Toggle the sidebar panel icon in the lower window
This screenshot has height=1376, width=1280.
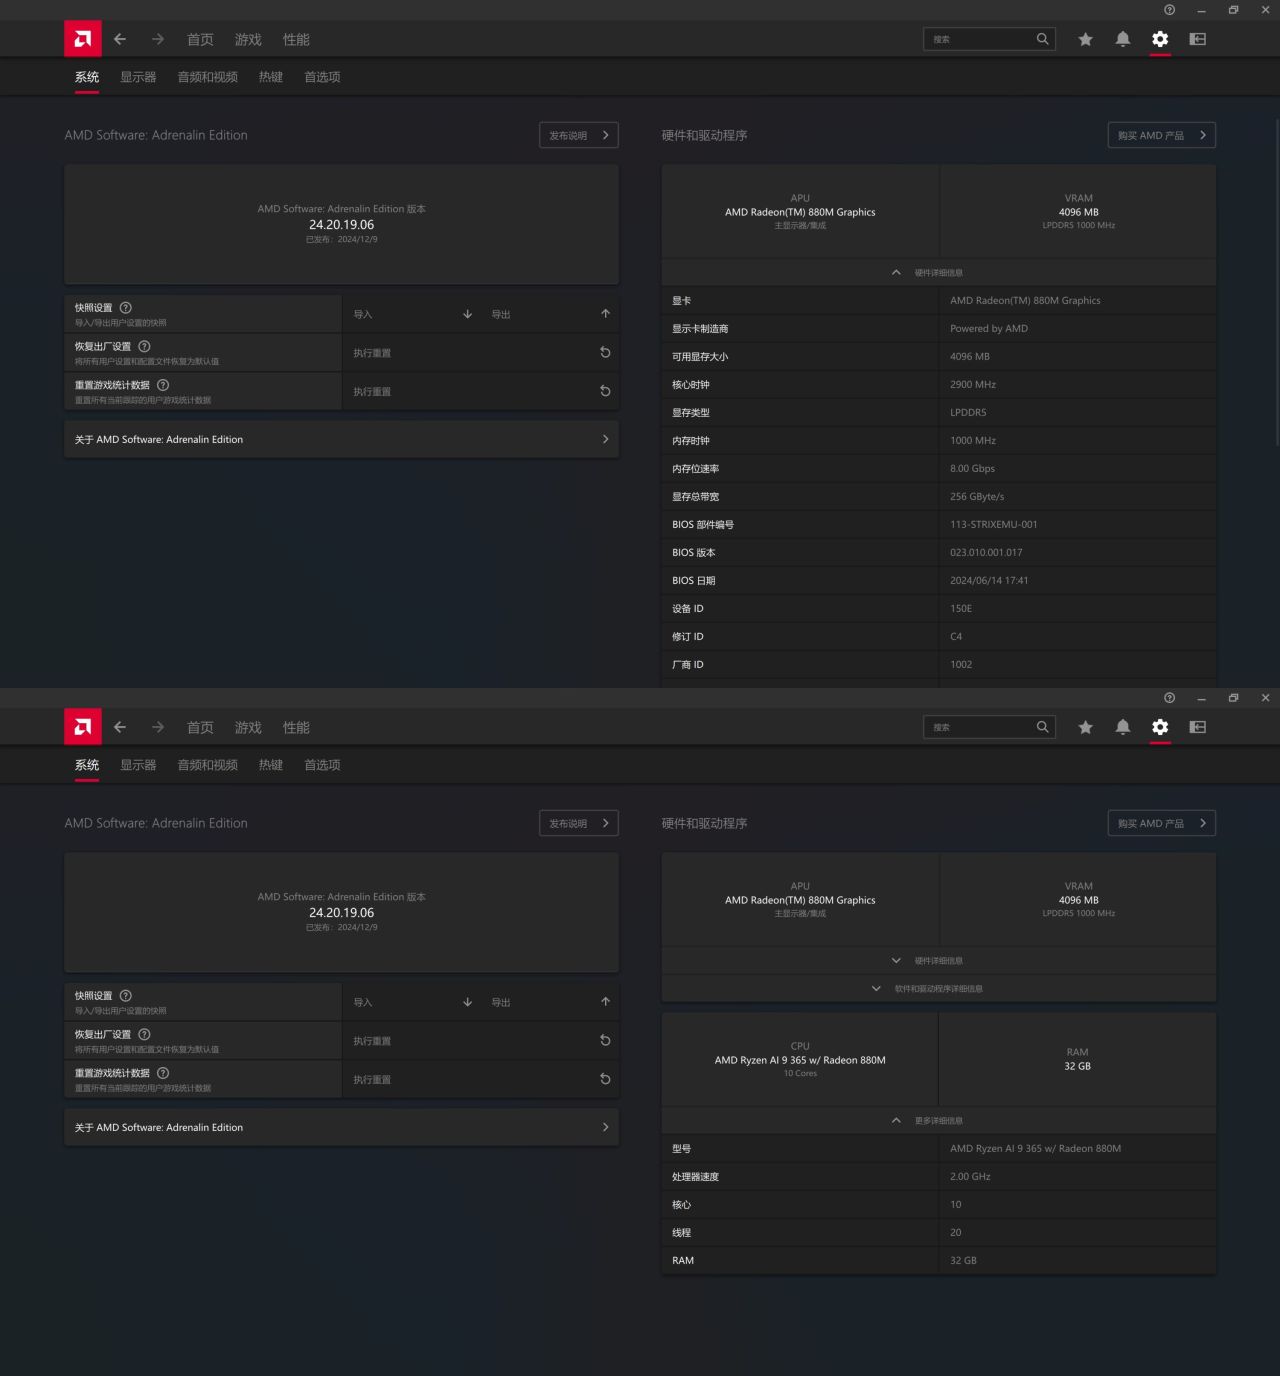click(1198, 727)
